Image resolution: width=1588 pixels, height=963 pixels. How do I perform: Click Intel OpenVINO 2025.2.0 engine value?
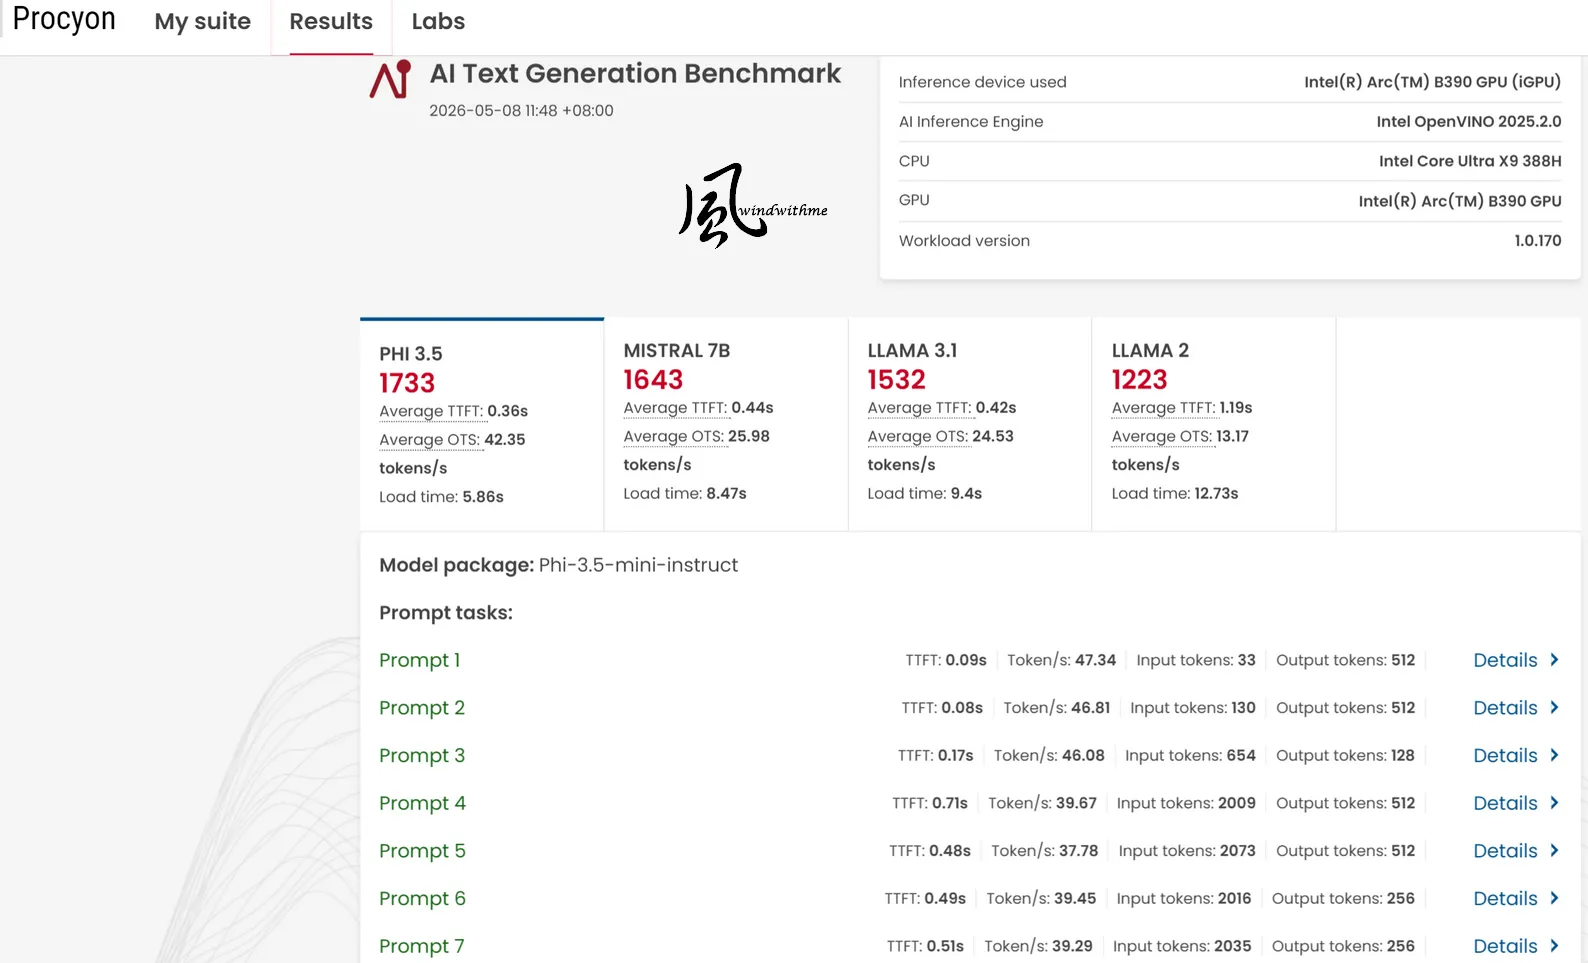click(1468, 122)
